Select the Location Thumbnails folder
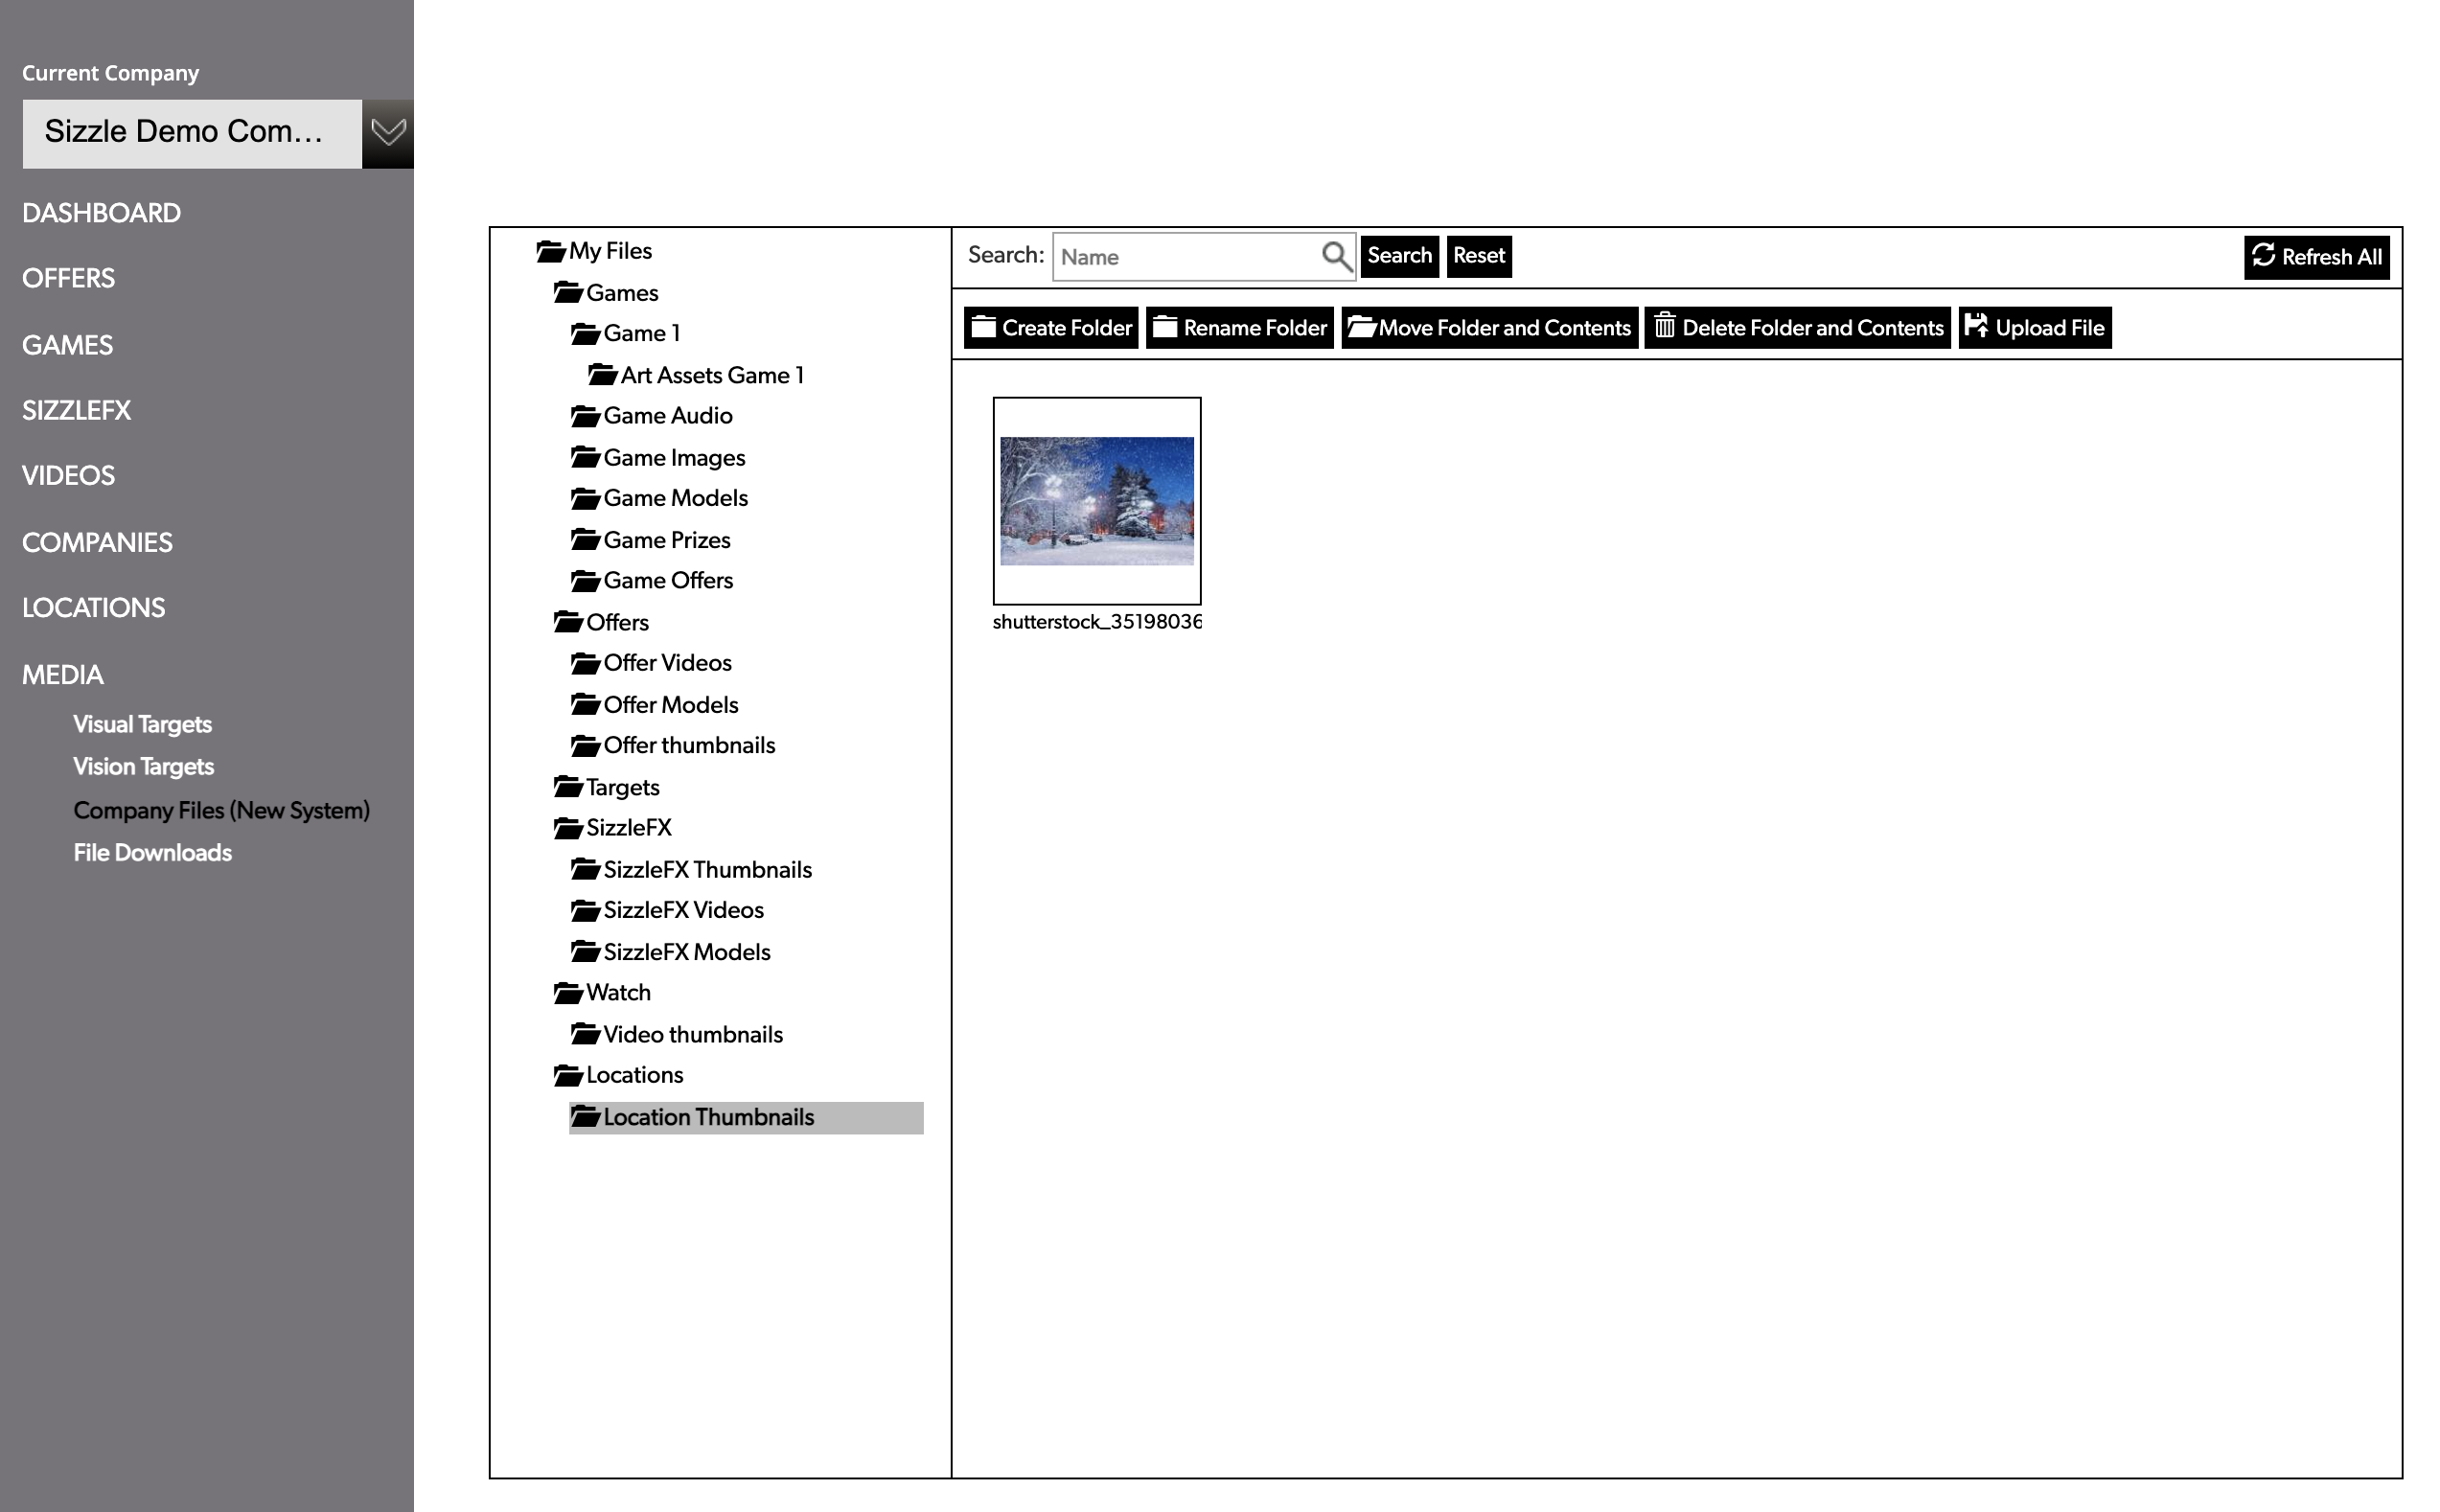 (707, 1116)
